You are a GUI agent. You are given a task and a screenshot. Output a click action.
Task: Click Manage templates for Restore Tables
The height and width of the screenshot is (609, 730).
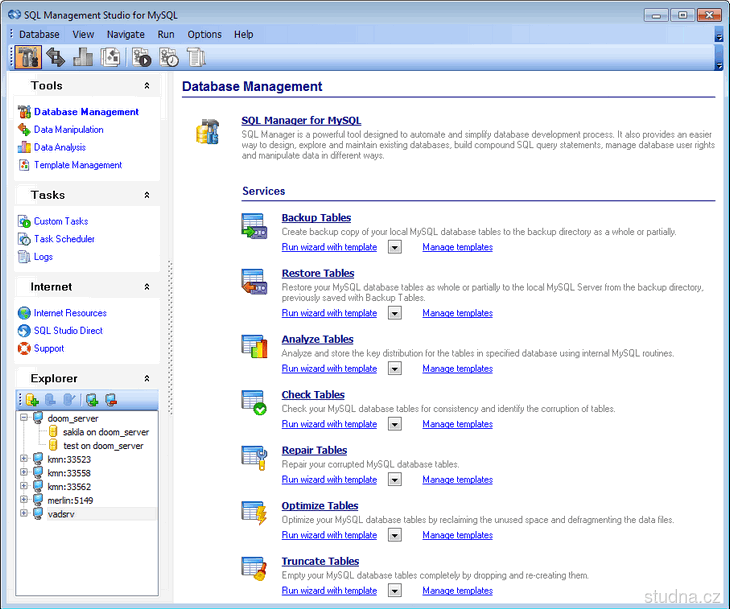click(x=457, y=313)
